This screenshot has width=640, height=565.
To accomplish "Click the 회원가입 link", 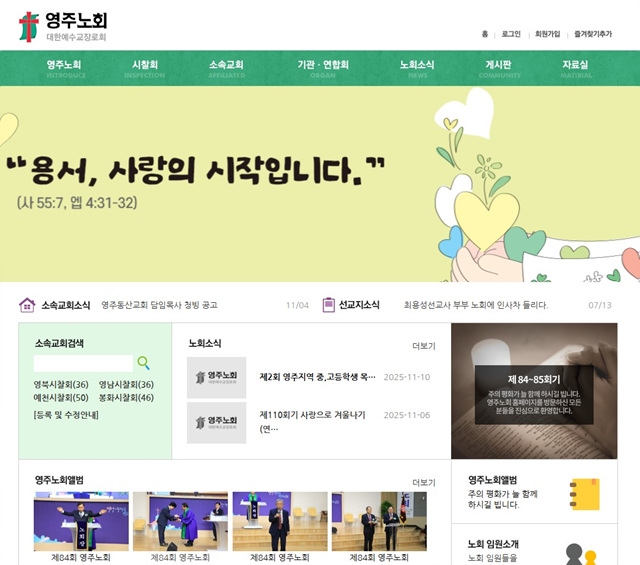I will coord(547,34).
